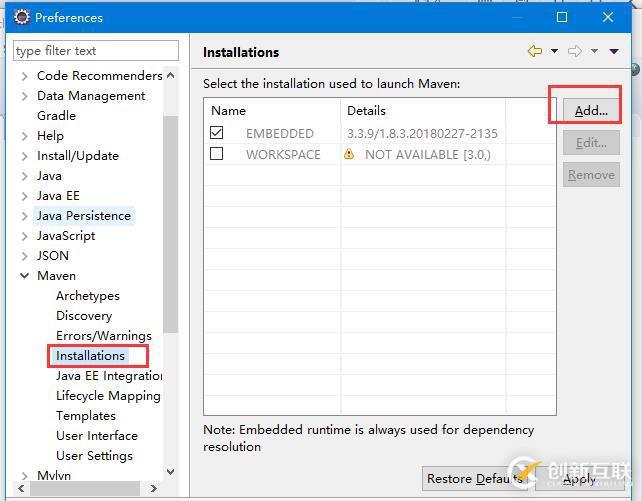Select the EMBEDDED installation name
Viewport: 642px width, 501px height.
pyautogui.click(x=280, y=133)
